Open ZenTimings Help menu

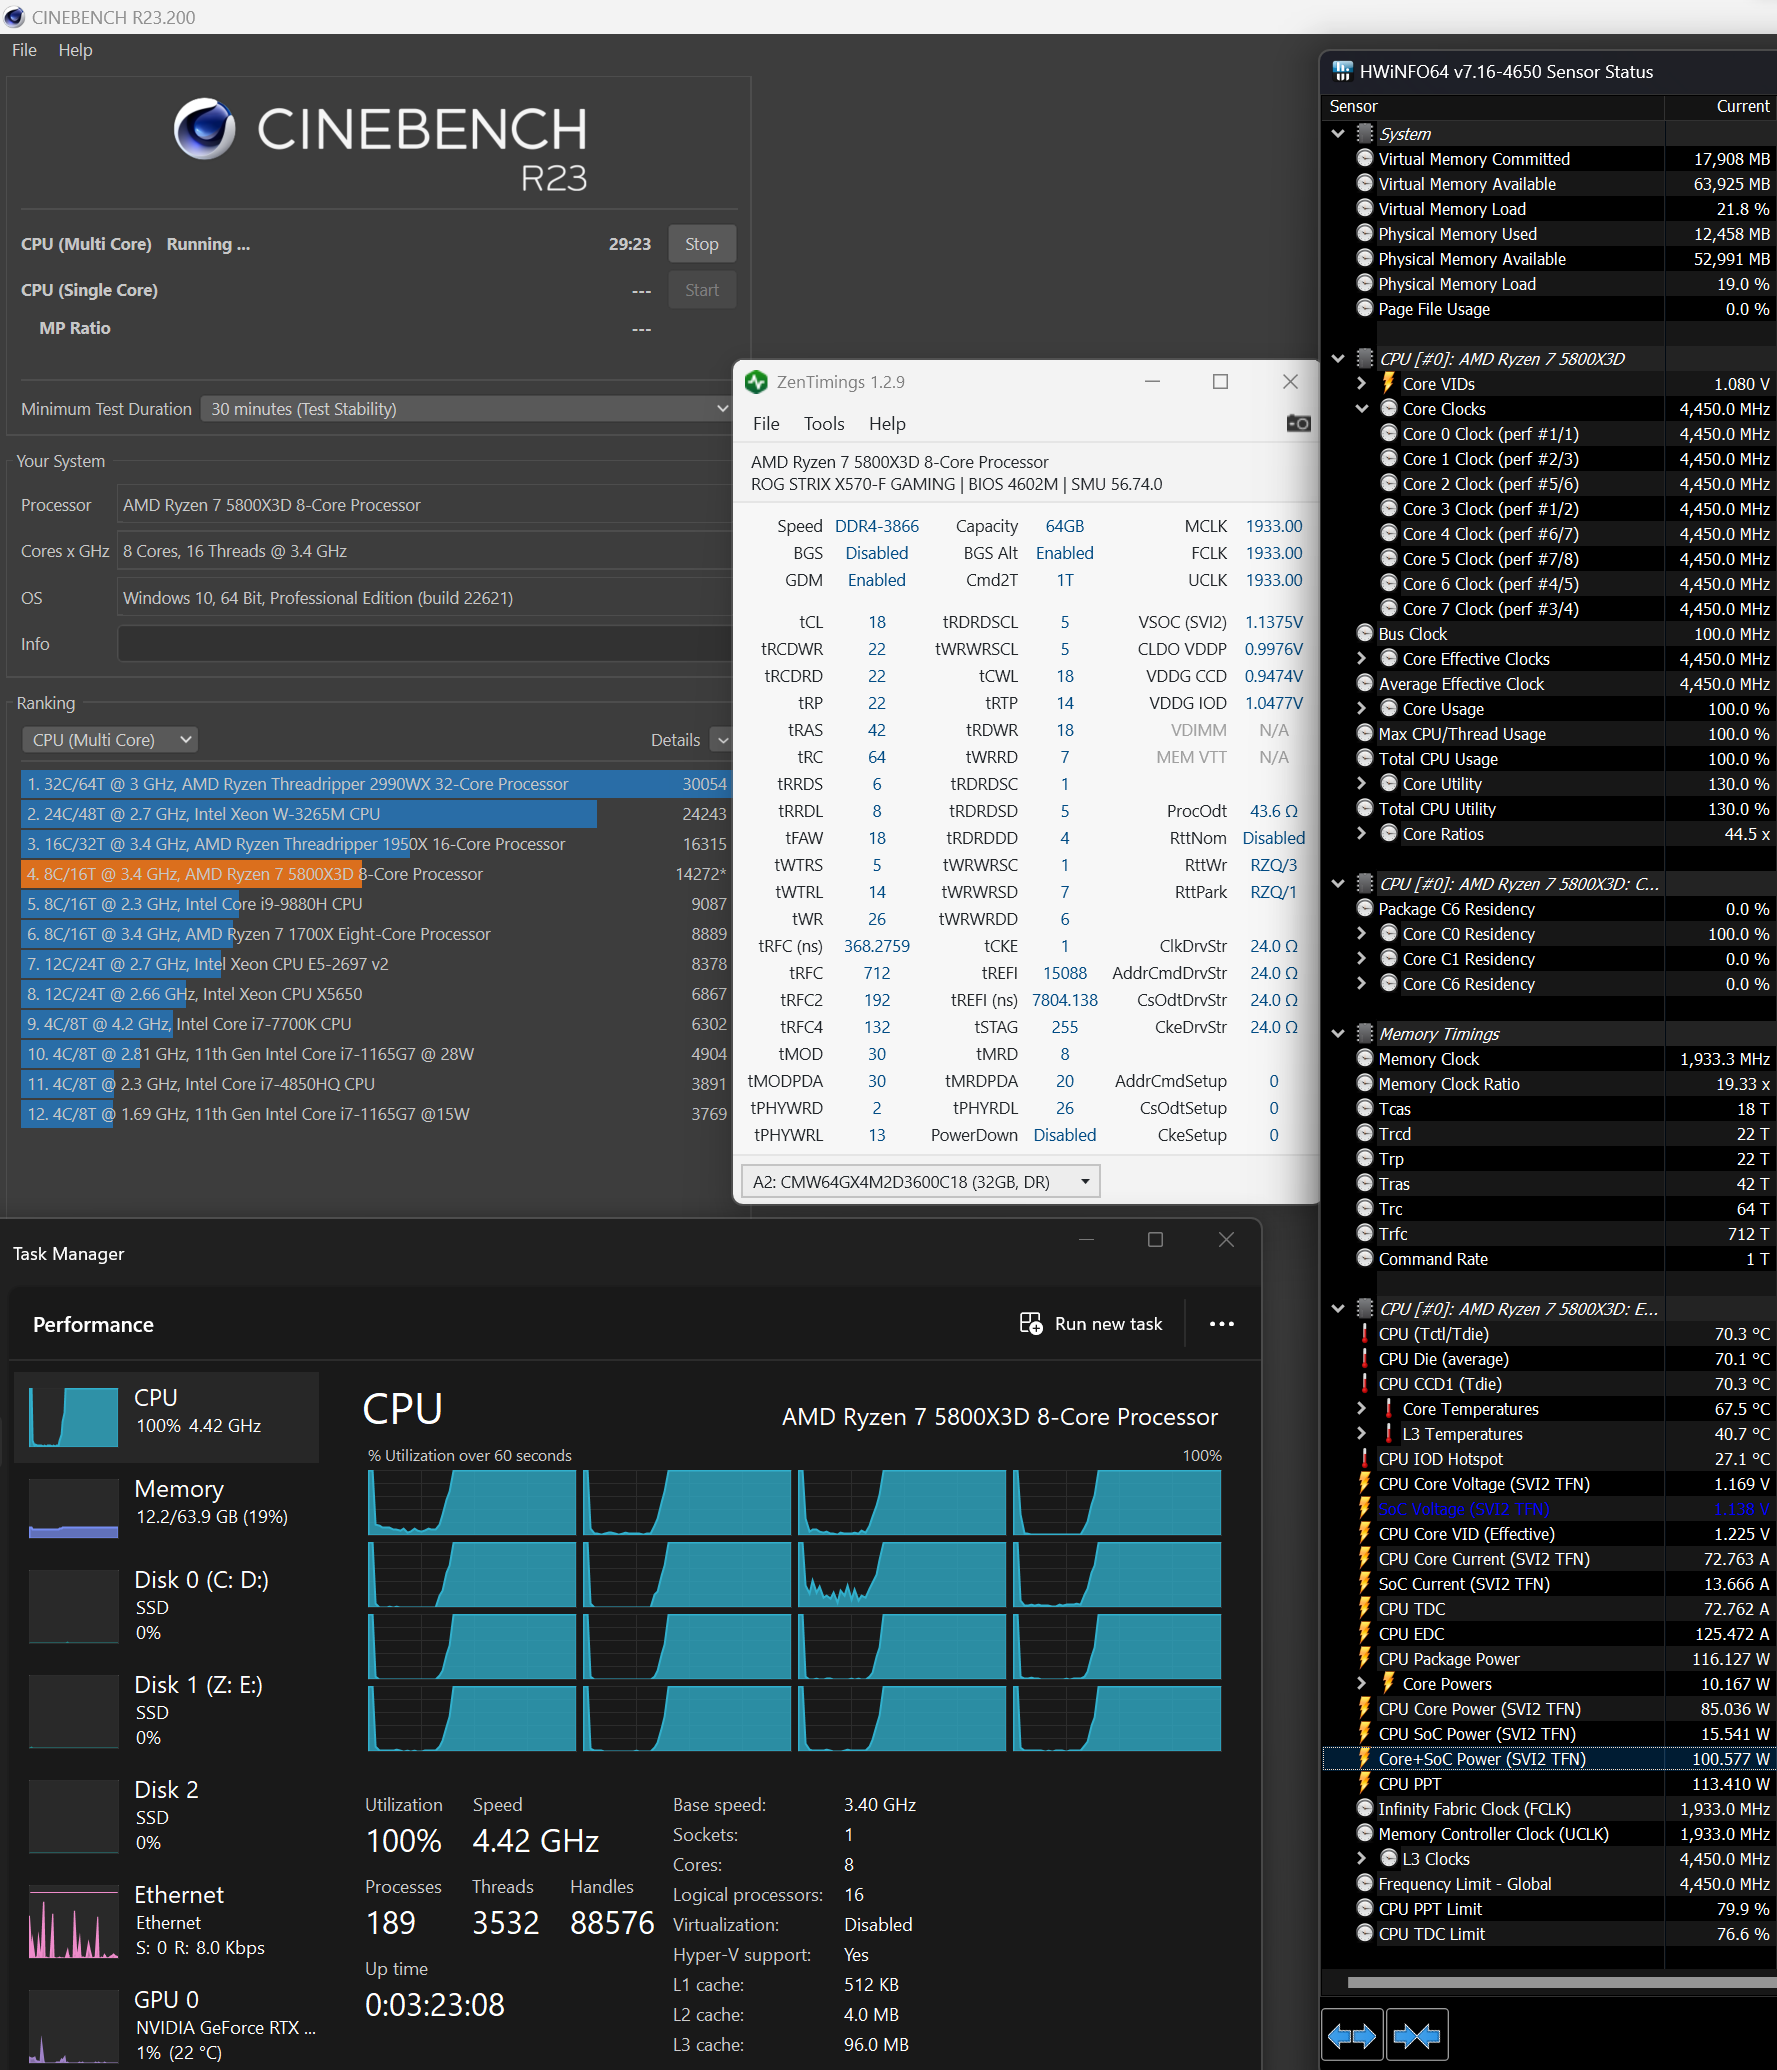coord(887,424)
